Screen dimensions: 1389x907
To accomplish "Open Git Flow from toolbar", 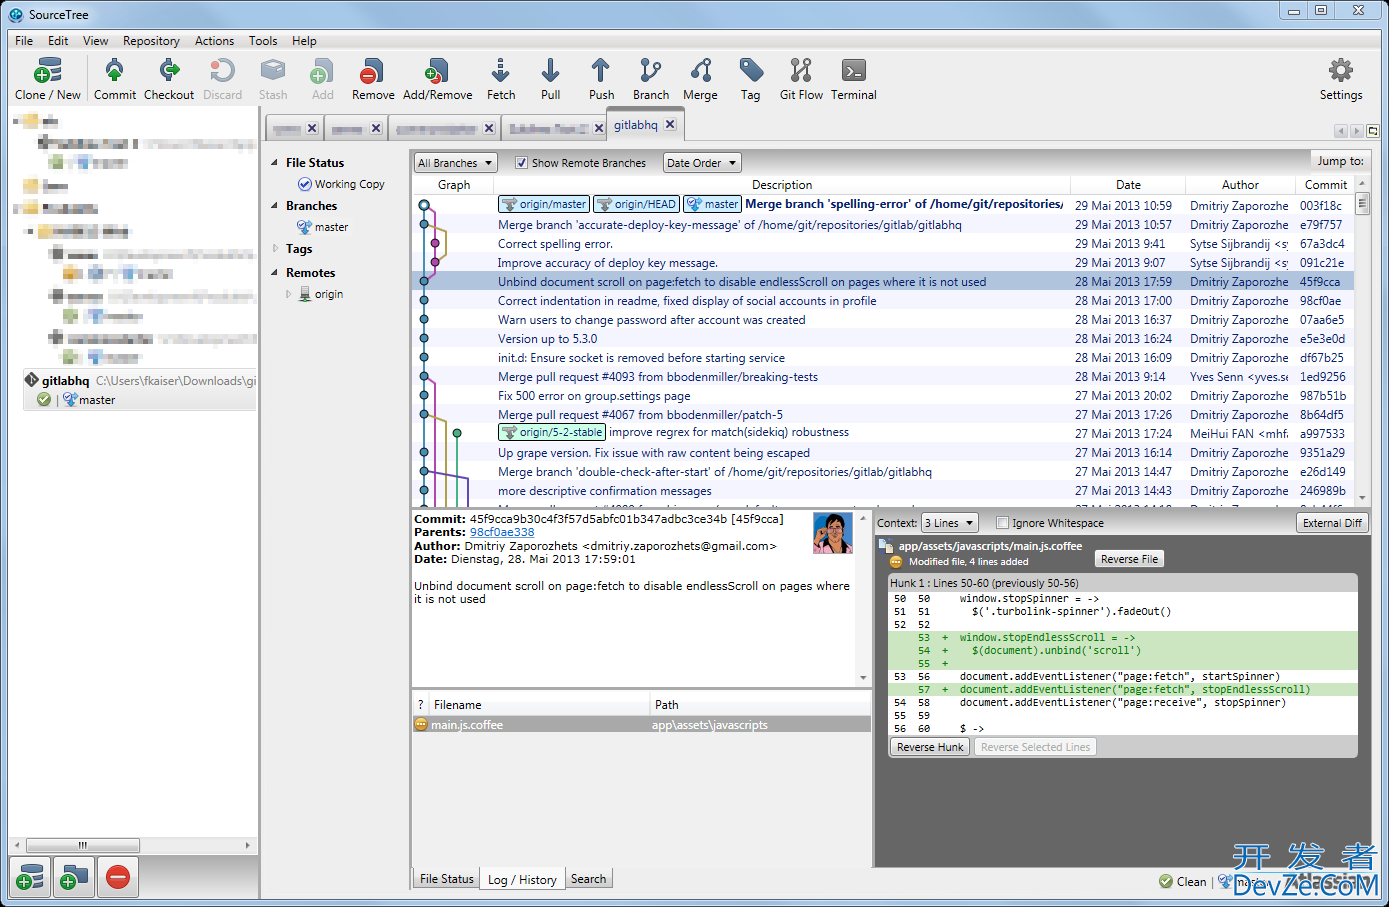I will point(801,79).
